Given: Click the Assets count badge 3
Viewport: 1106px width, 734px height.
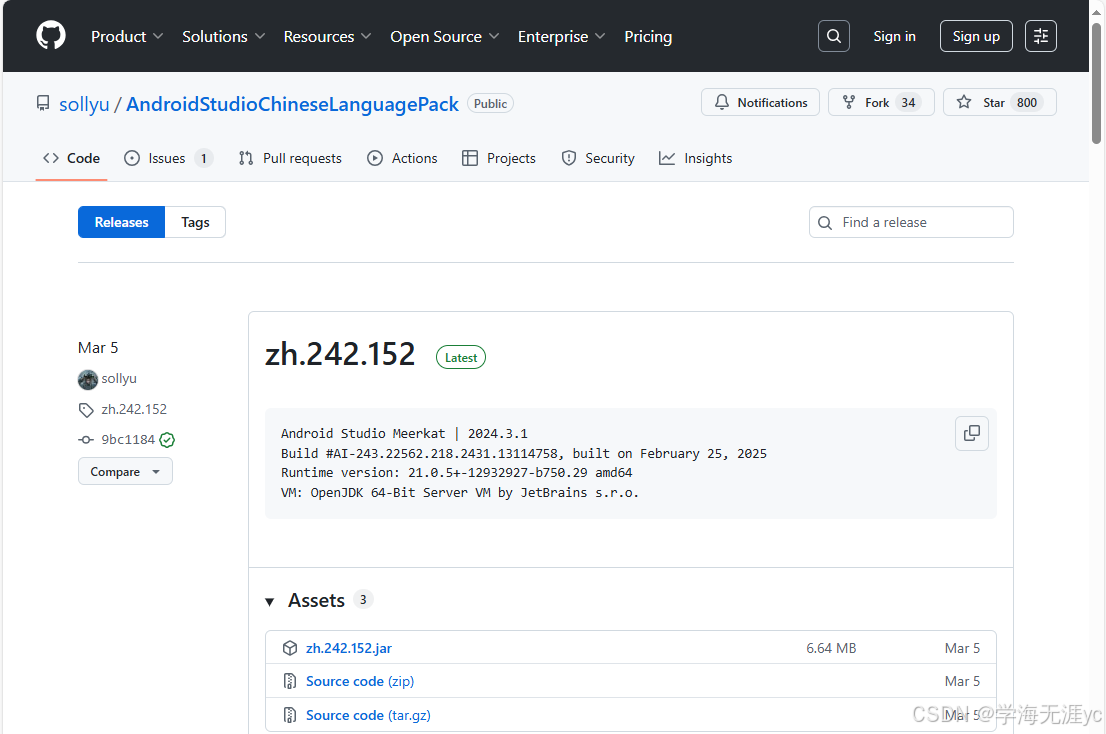Looking at the screenshot, I should tap(363, 599).
